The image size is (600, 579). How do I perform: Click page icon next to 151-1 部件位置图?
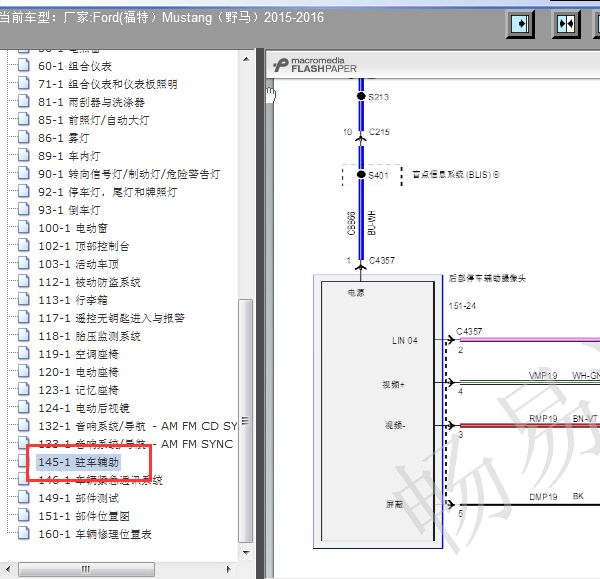pos(24,515)
